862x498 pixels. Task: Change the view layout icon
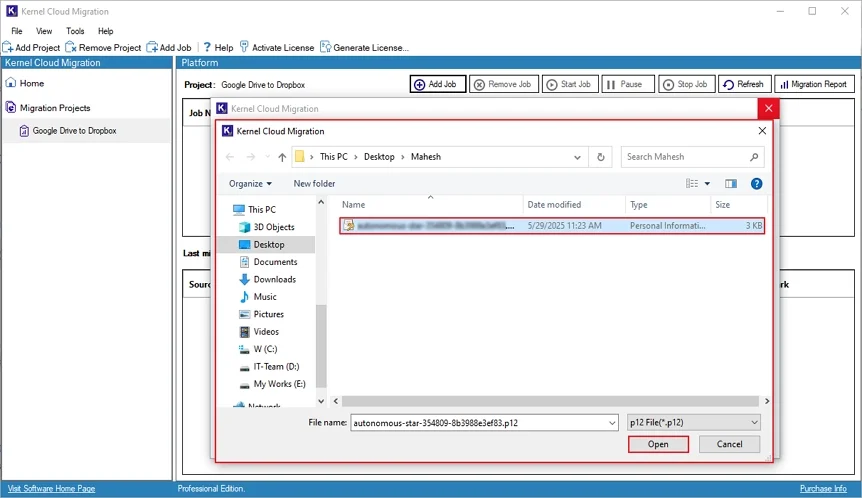point(692,184)
